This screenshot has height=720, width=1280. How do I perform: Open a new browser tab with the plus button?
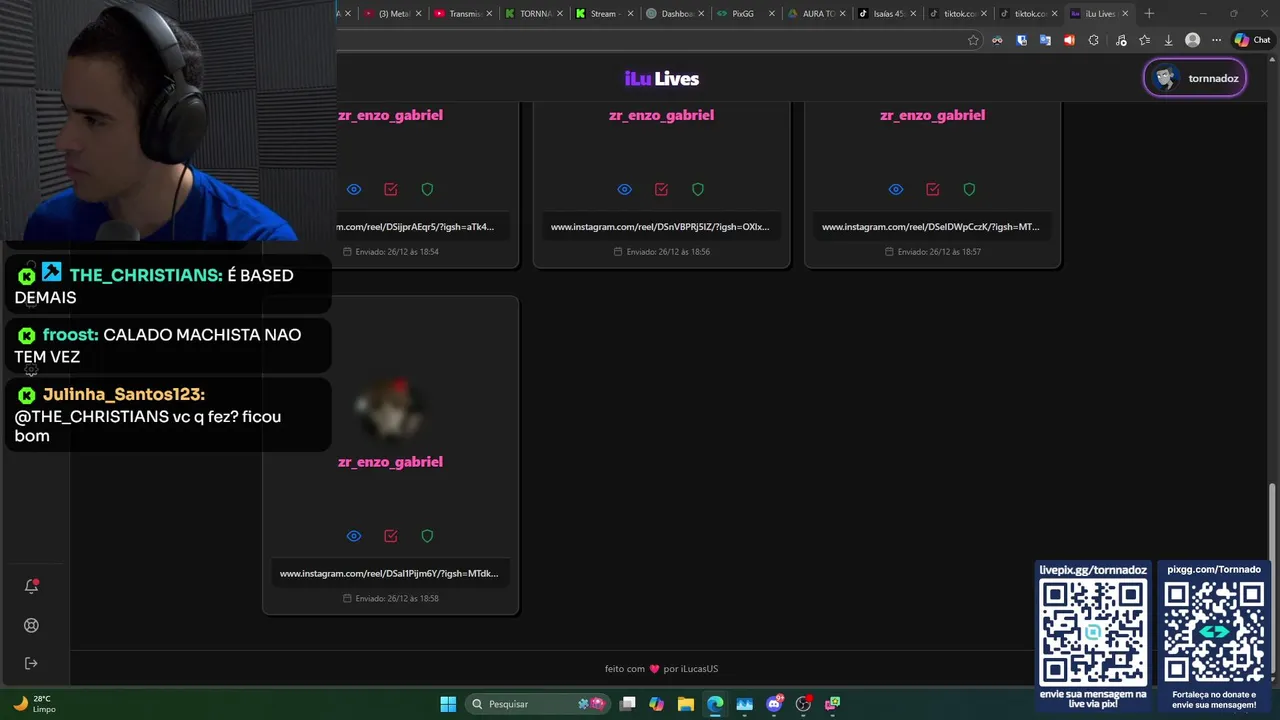tap(1149, 14)
